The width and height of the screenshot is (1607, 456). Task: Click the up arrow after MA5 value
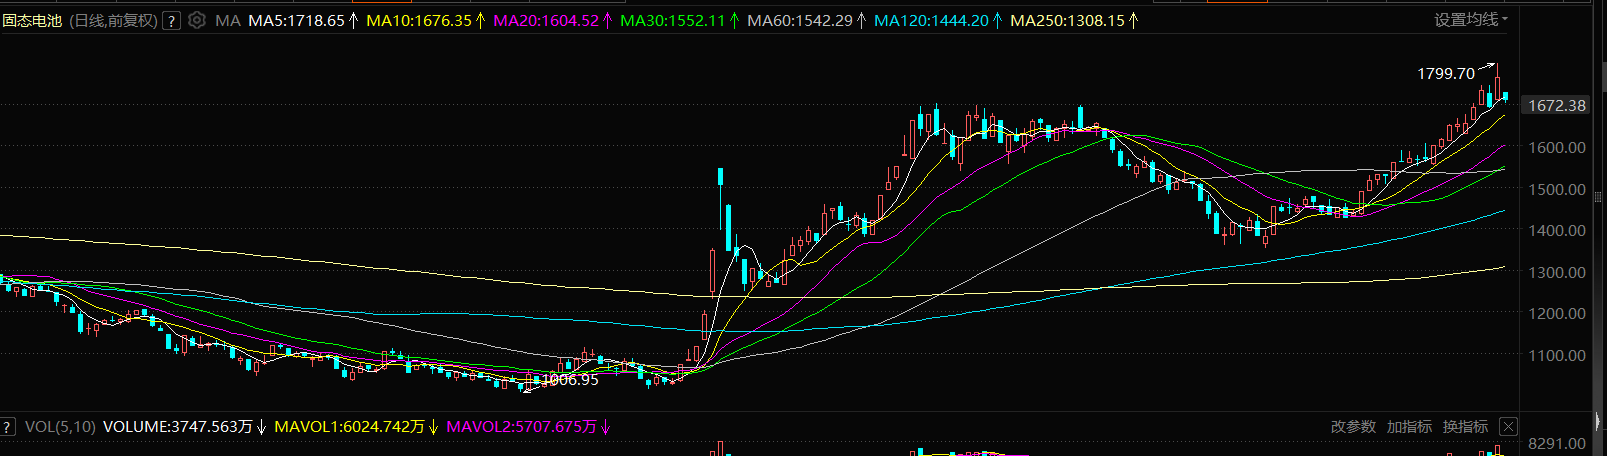(353, 20)
